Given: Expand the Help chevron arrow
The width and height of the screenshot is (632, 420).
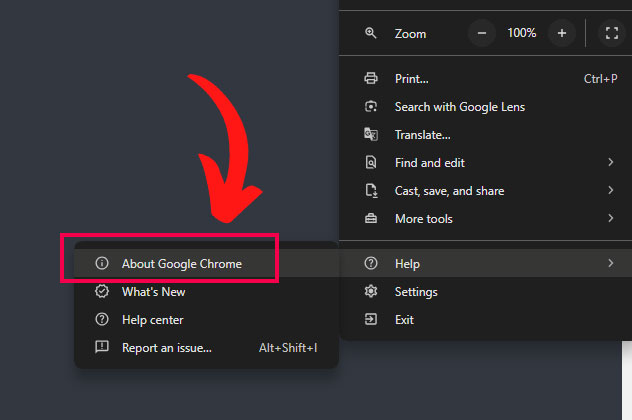Looking at the screenshot, I should (x=611, y=263).
